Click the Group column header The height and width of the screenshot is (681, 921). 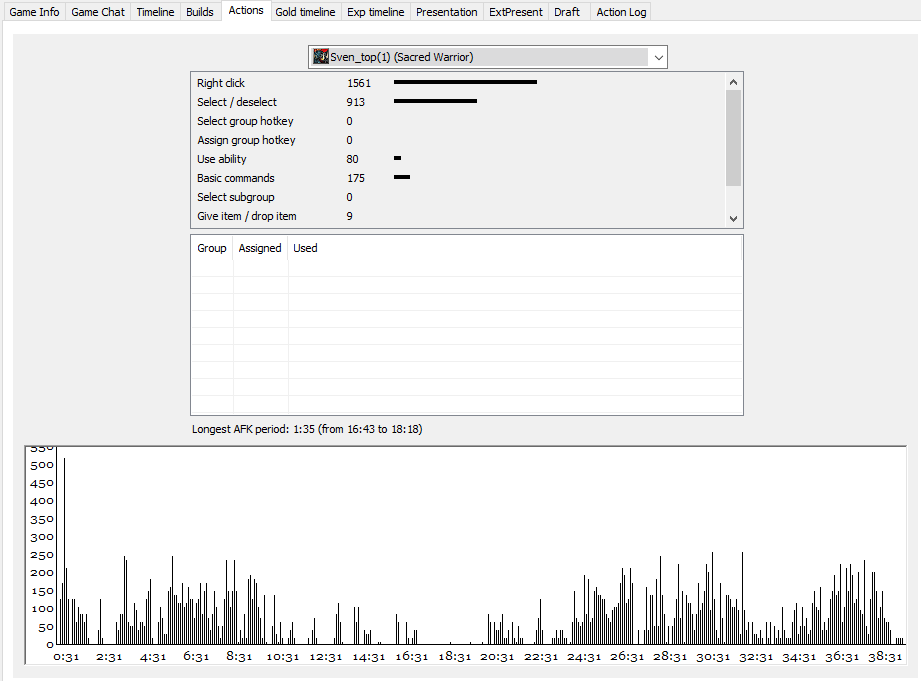(x=212, y=248)
